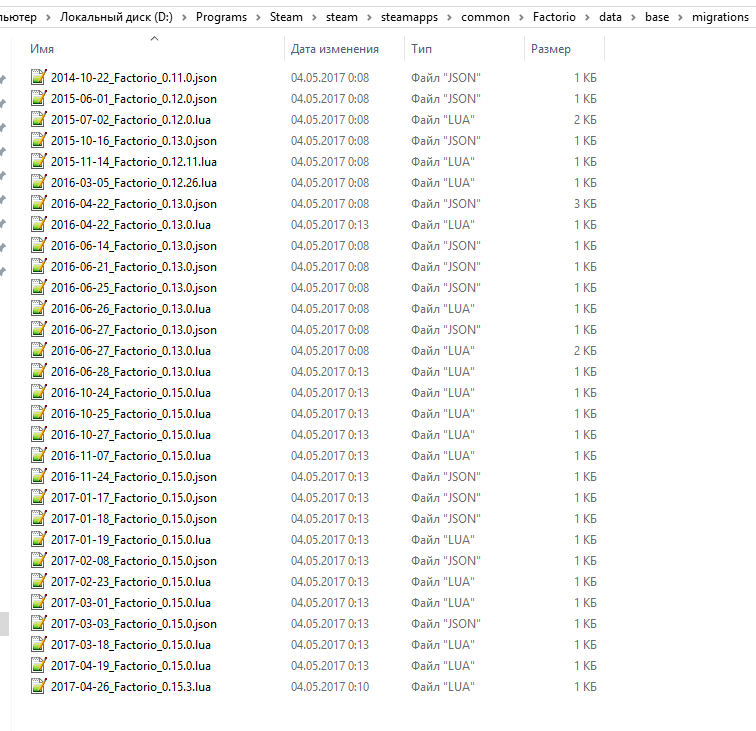This screenshot has width=756, height=731.
Task: Sort by Размер column header
Action: pyautogui.click(x=551, y=49)
